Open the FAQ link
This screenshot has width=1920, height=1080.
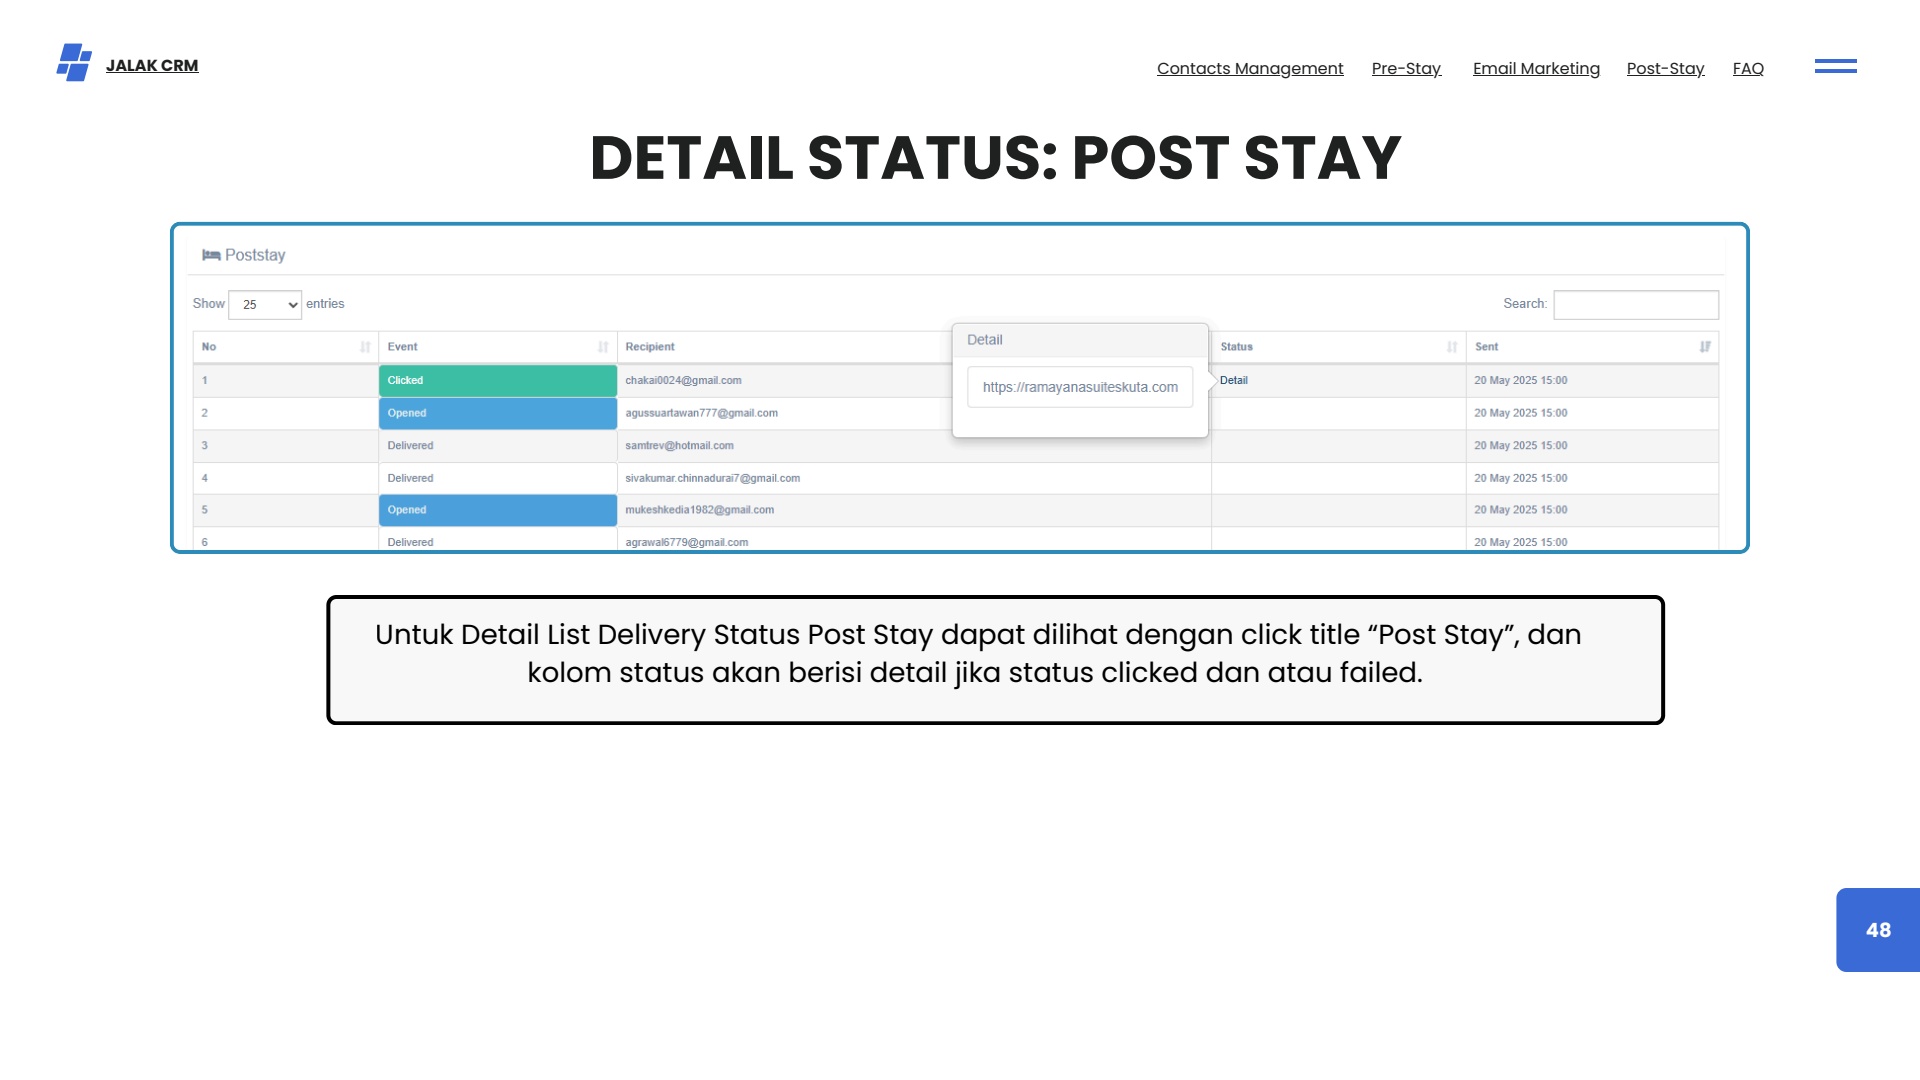click(1747, 68)
